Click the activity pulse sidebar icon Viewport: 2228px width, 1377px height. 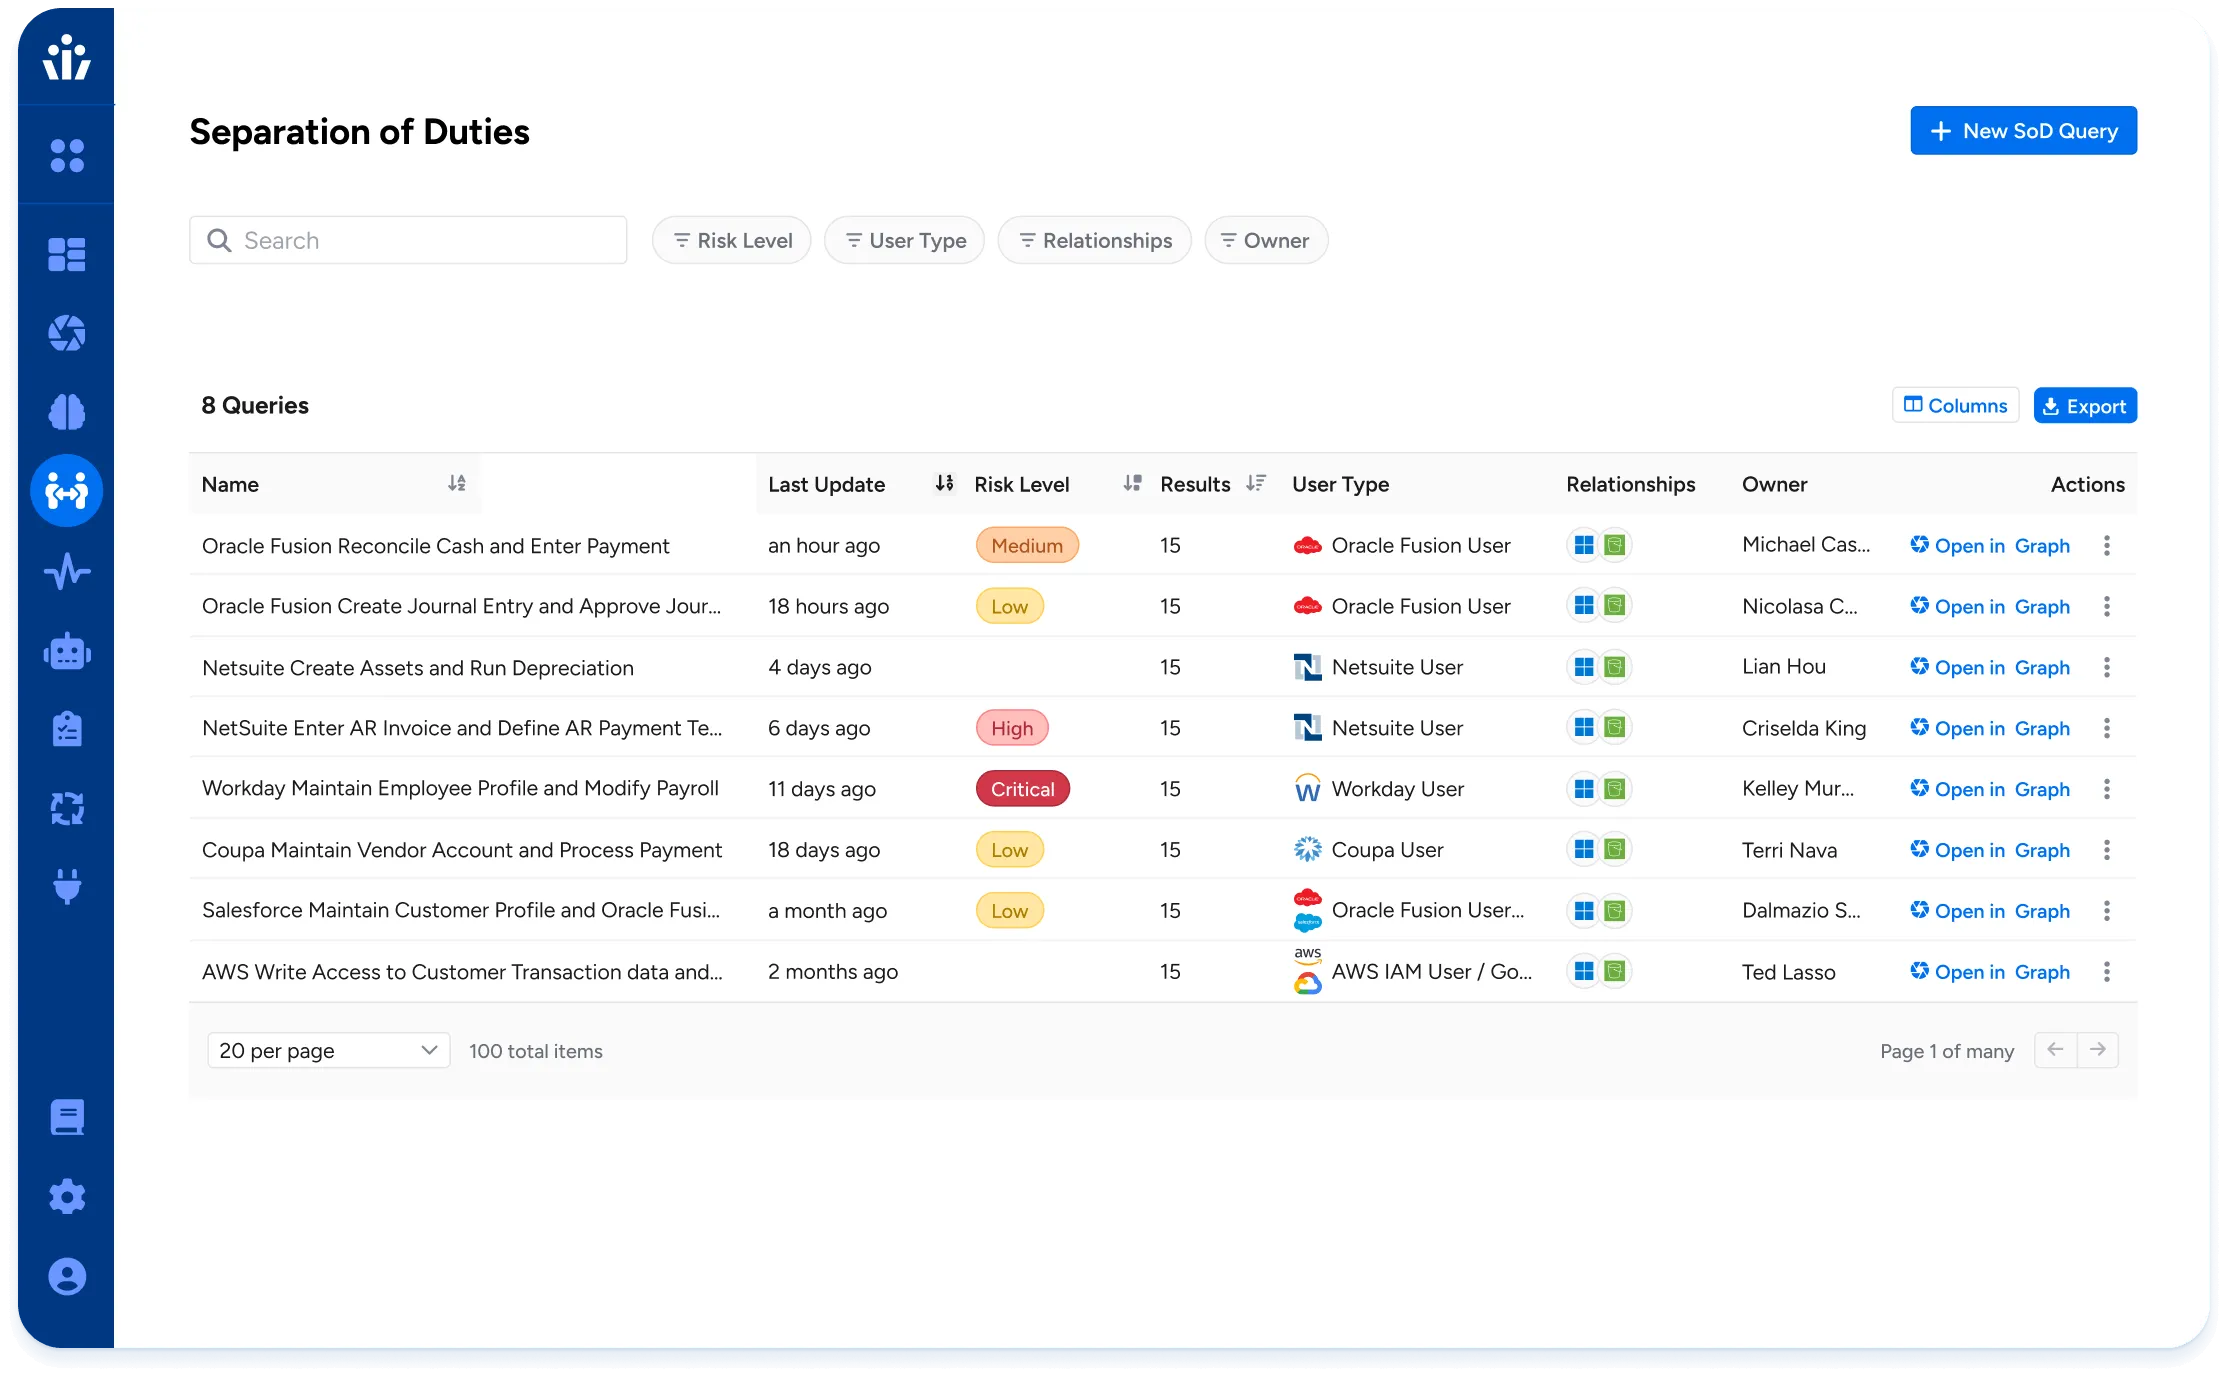(x=66, y=572)
